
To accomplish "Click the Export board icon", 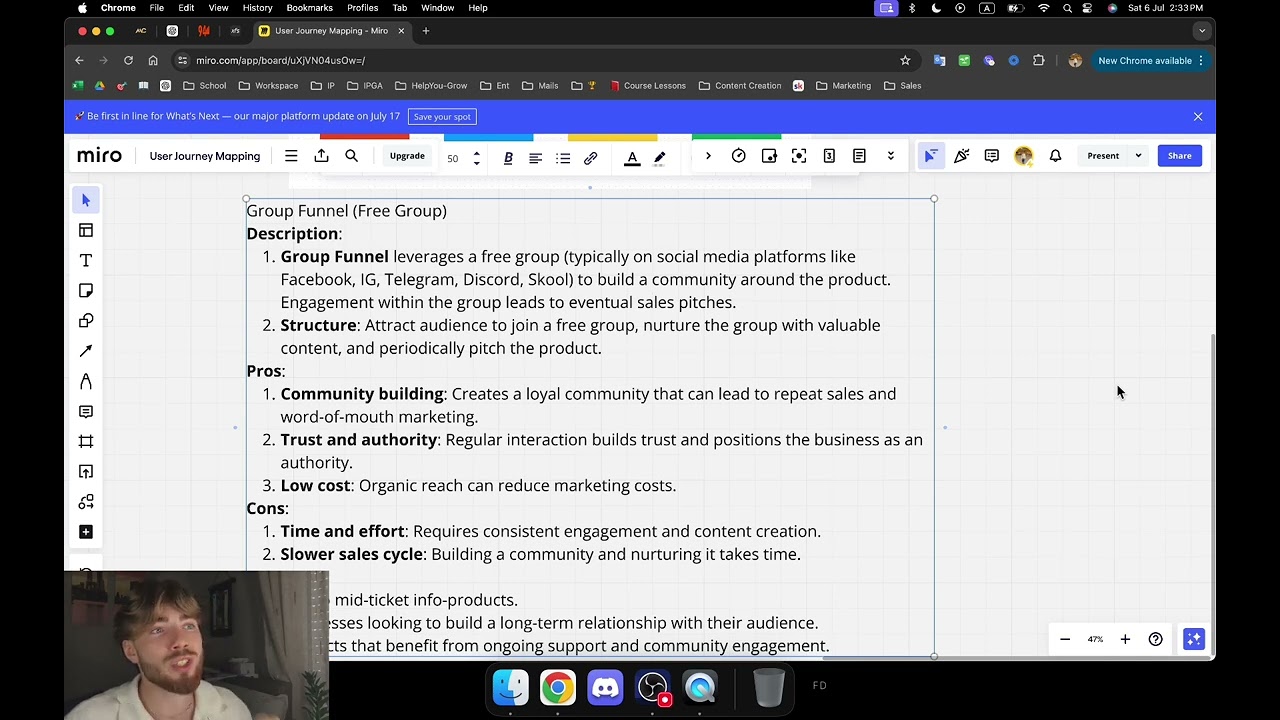I will point(321,156).
